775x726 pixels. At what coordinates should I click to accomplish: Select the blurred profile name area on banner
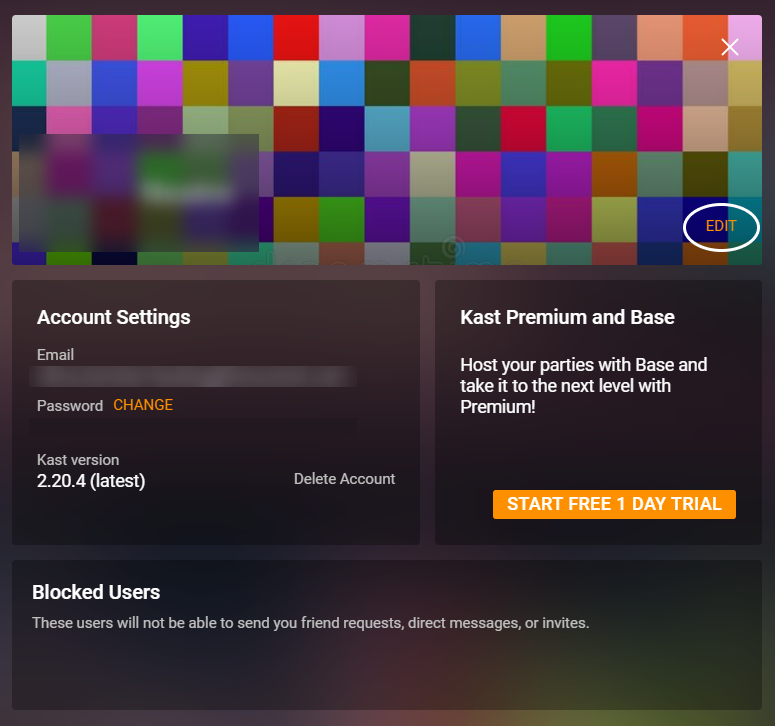tap(139, 192)
